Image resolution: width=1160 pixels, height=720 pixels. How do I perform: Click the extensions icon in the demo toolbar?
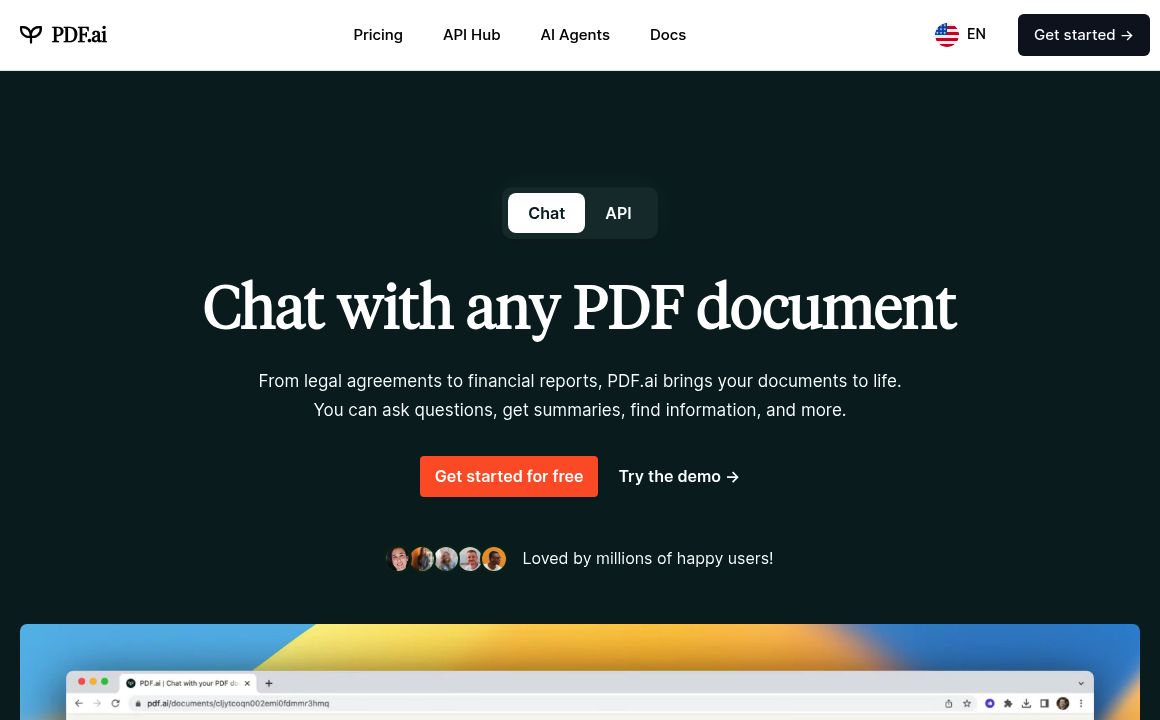coord(1008,703)
